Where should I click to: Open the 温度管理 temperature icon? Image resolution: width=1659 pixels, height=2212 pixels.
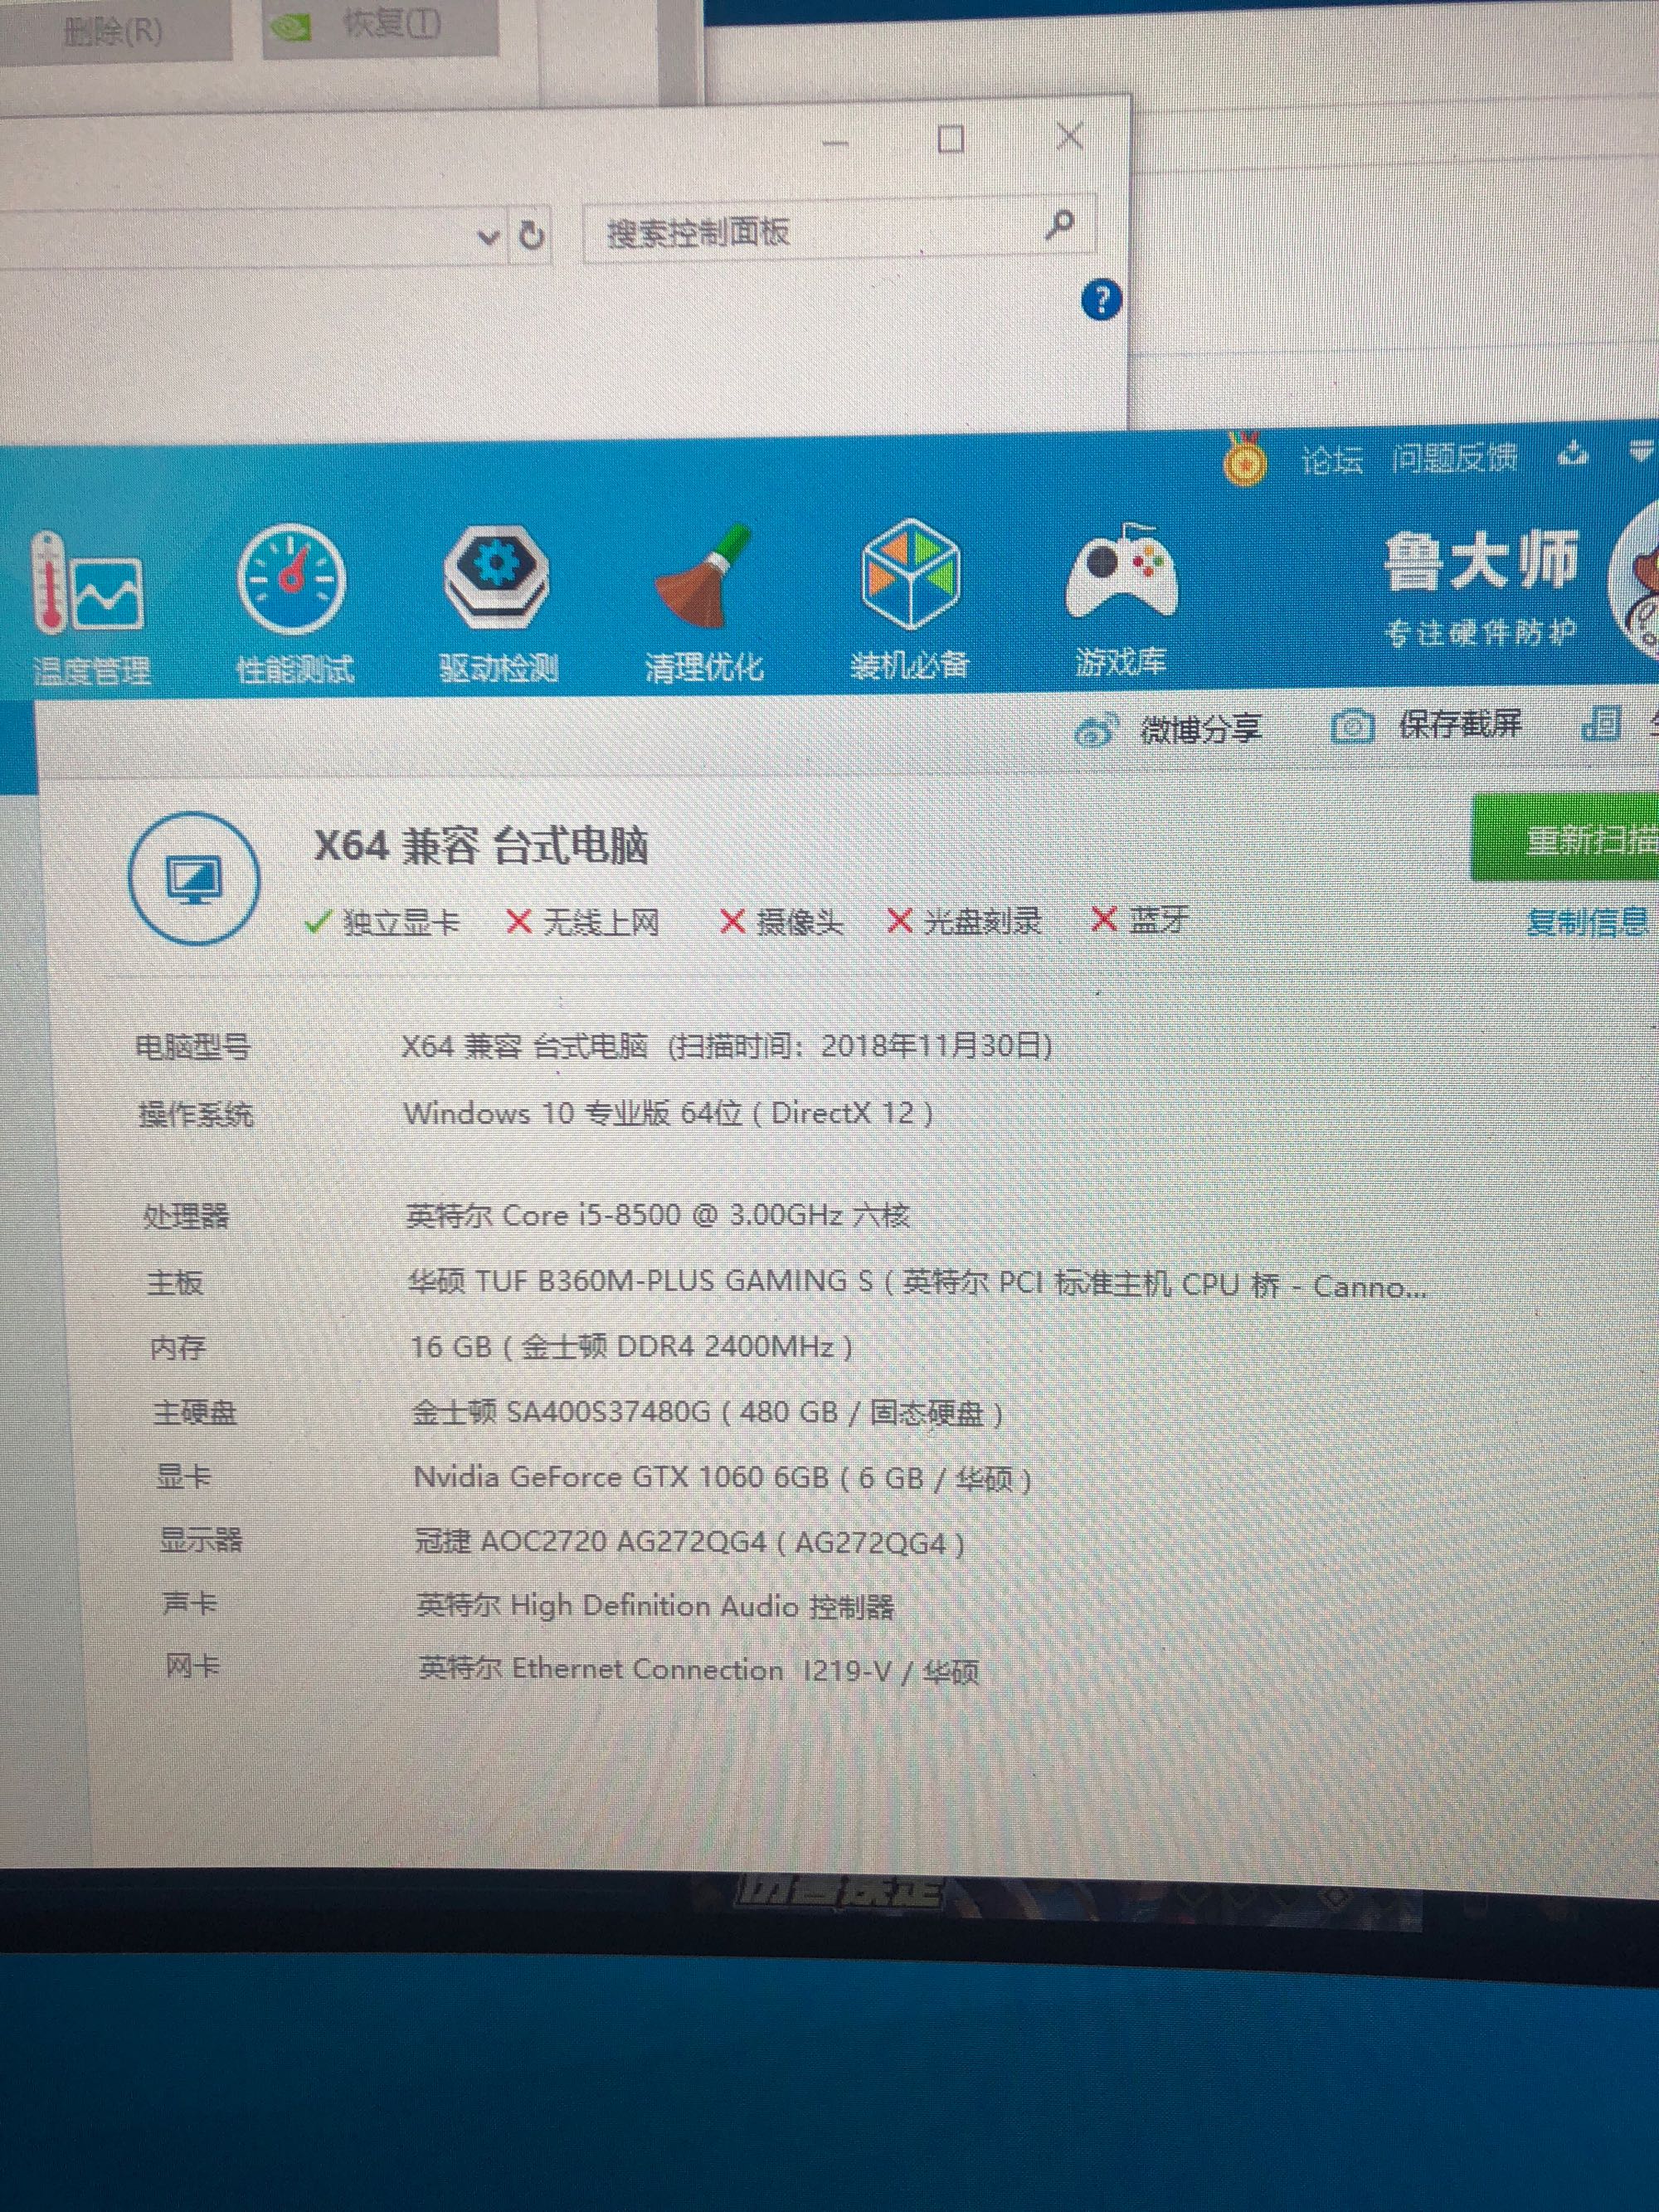coord(88,584)
